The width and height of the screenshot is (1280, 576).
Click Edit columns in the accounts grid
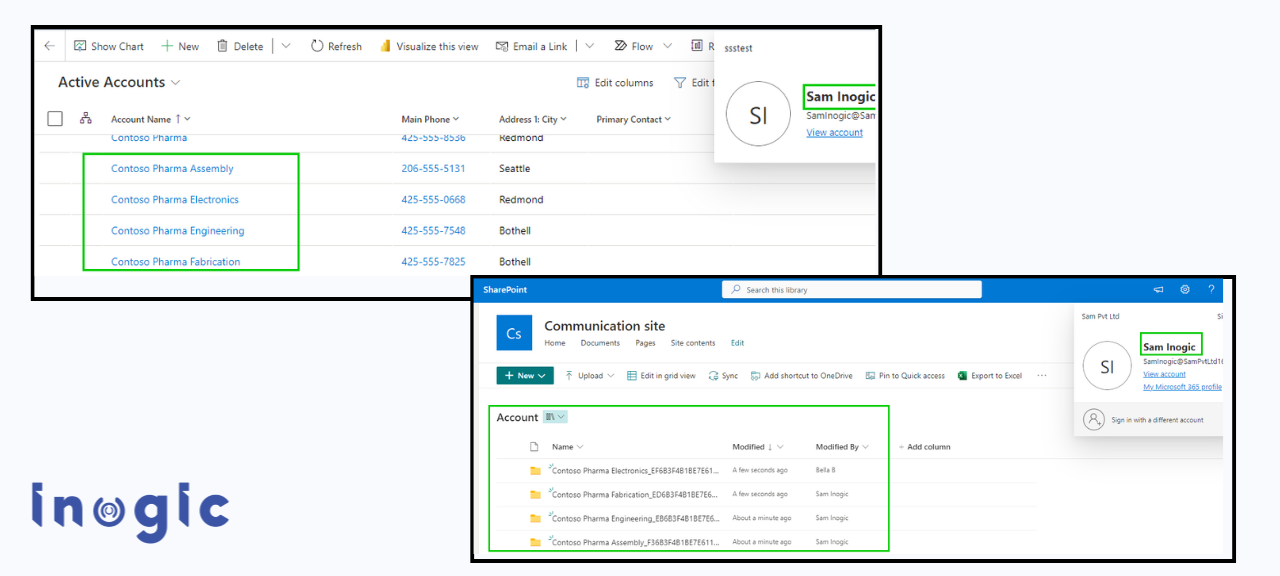(615, 83)
